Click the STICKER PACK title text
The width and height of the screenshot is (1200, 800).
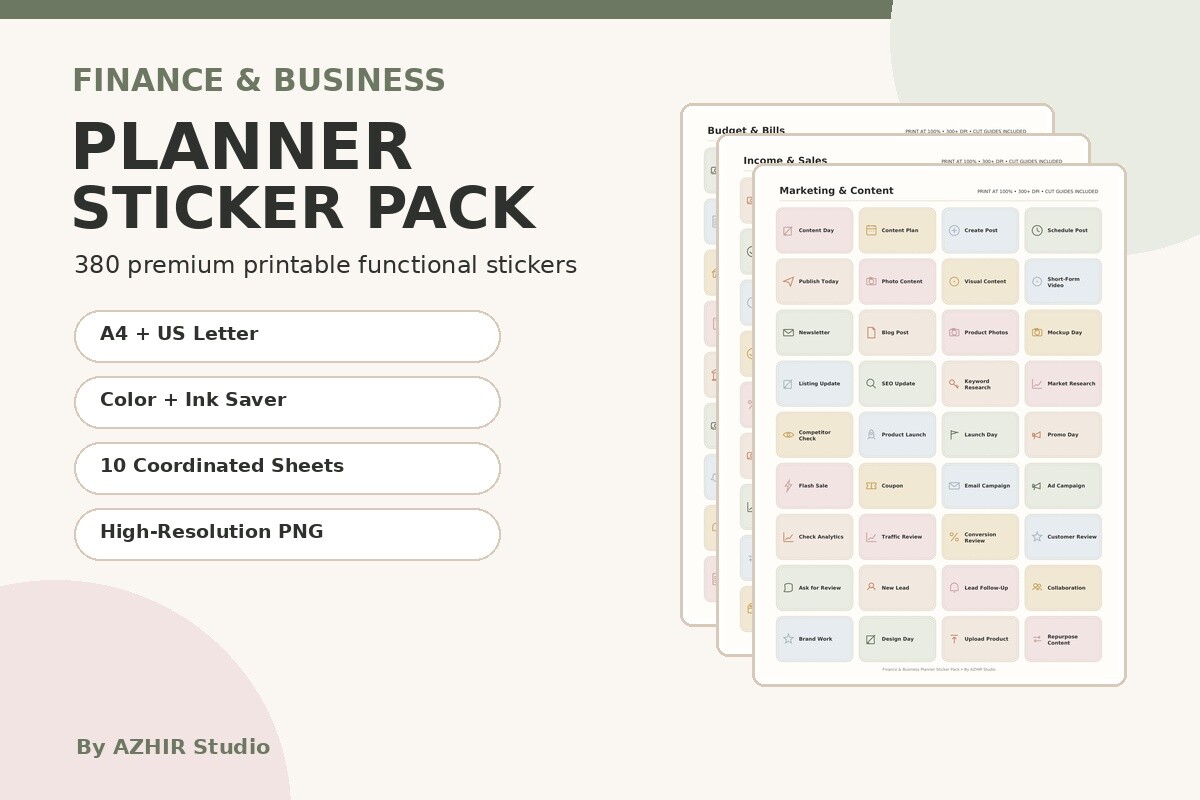[x=302, y=209]
